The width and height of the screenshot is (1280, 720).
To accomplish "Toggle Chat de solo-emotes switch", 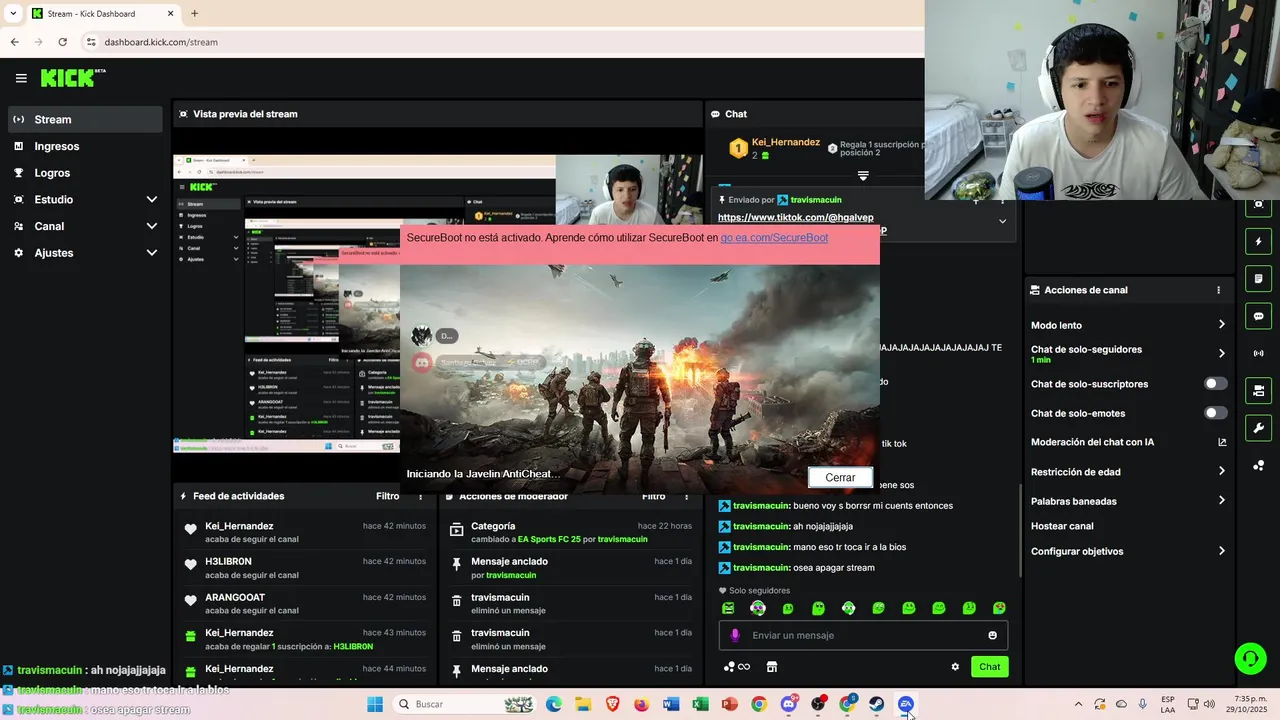I will coord(1215,413).
